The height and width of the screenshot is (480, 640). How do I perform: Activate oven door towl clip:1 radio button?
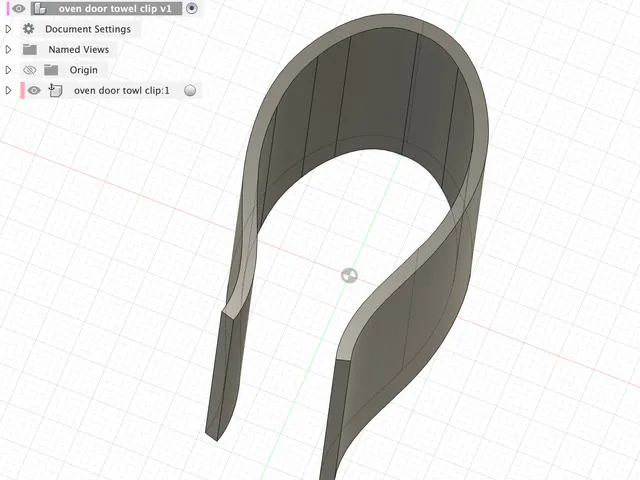[190, 90]
